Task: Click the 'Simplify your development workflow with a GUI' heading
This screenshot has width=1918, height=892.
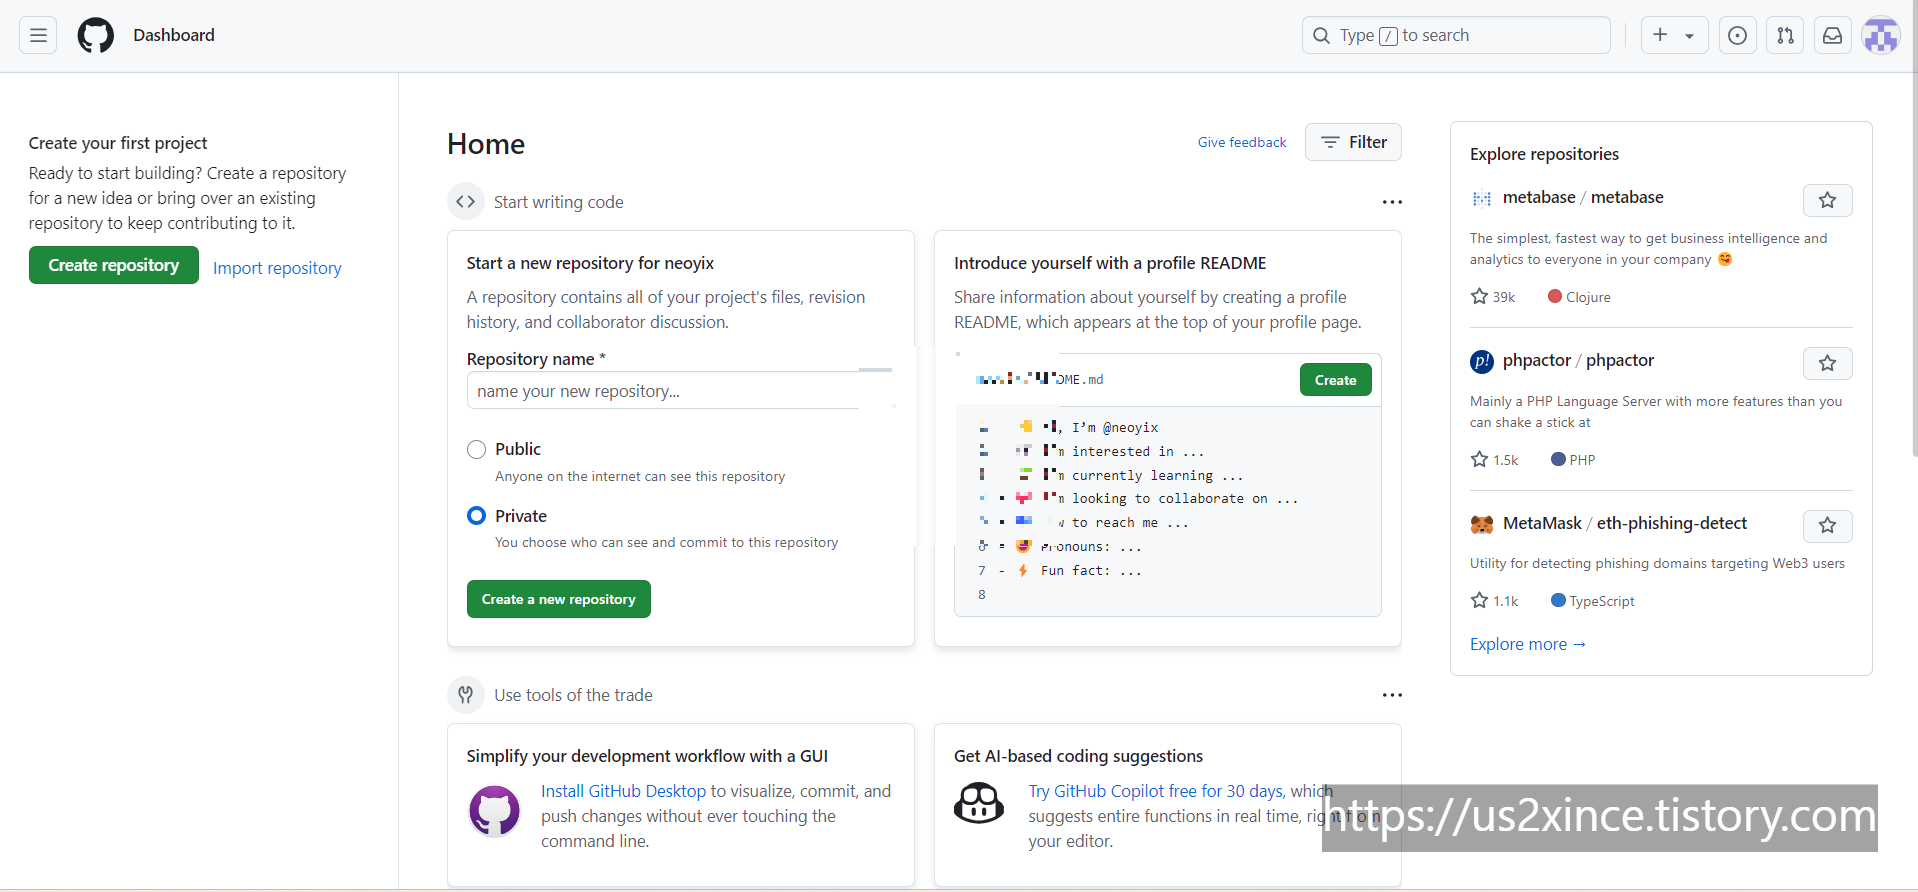Action: 647,756
